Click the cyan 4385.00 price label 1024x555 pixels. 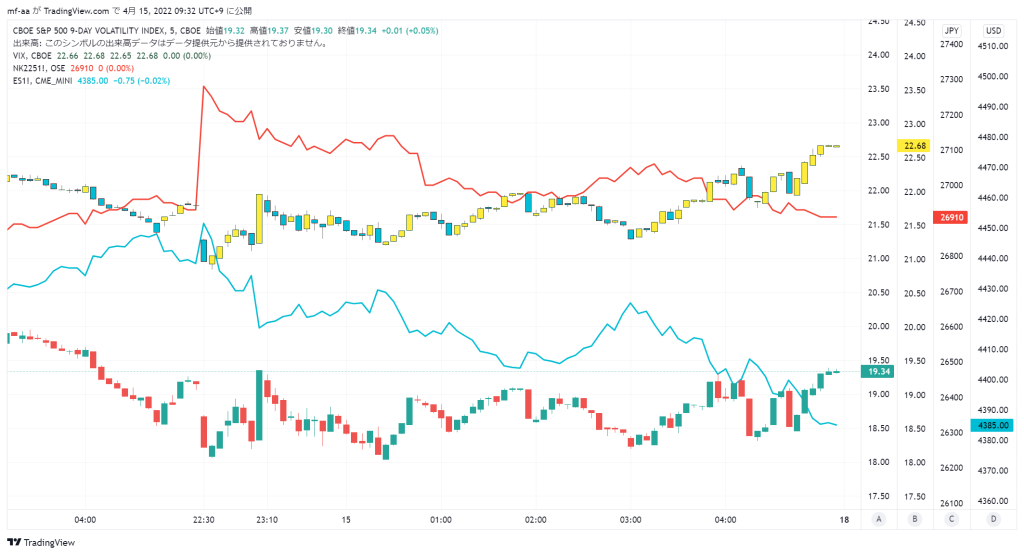[993, 425]
